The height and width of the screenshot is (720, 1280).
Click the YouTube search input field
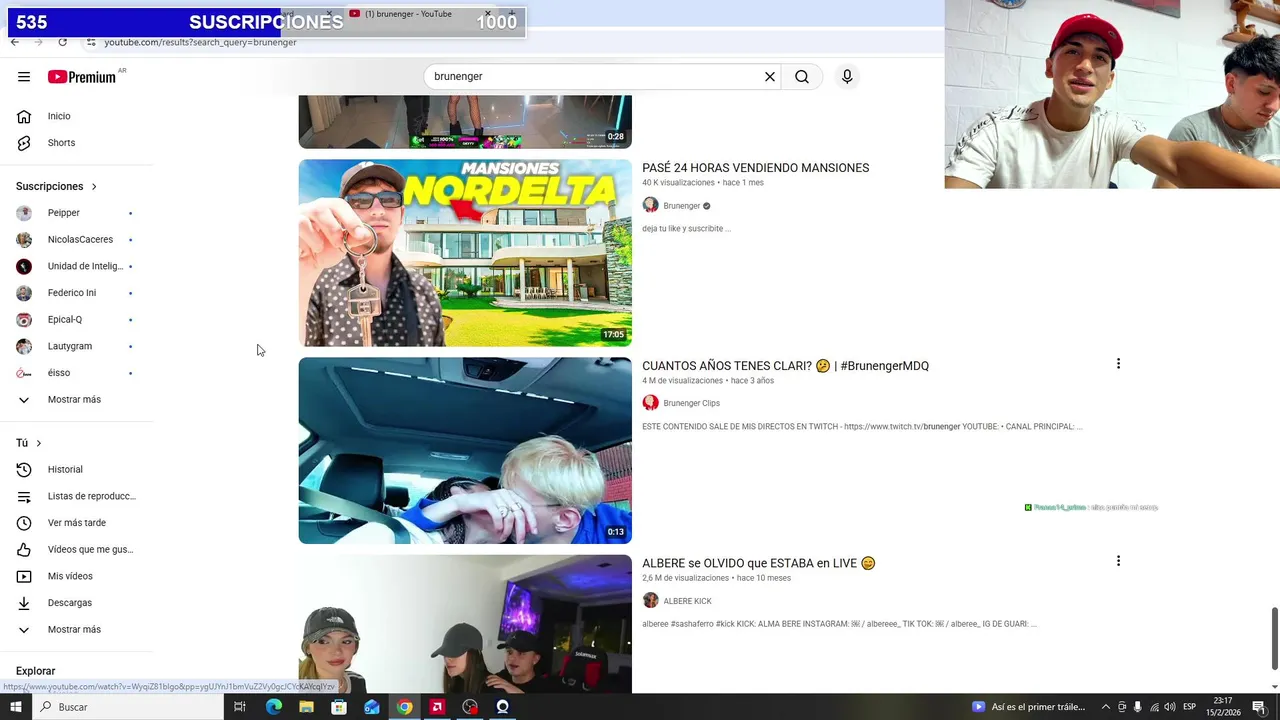[x=595, y=77]
